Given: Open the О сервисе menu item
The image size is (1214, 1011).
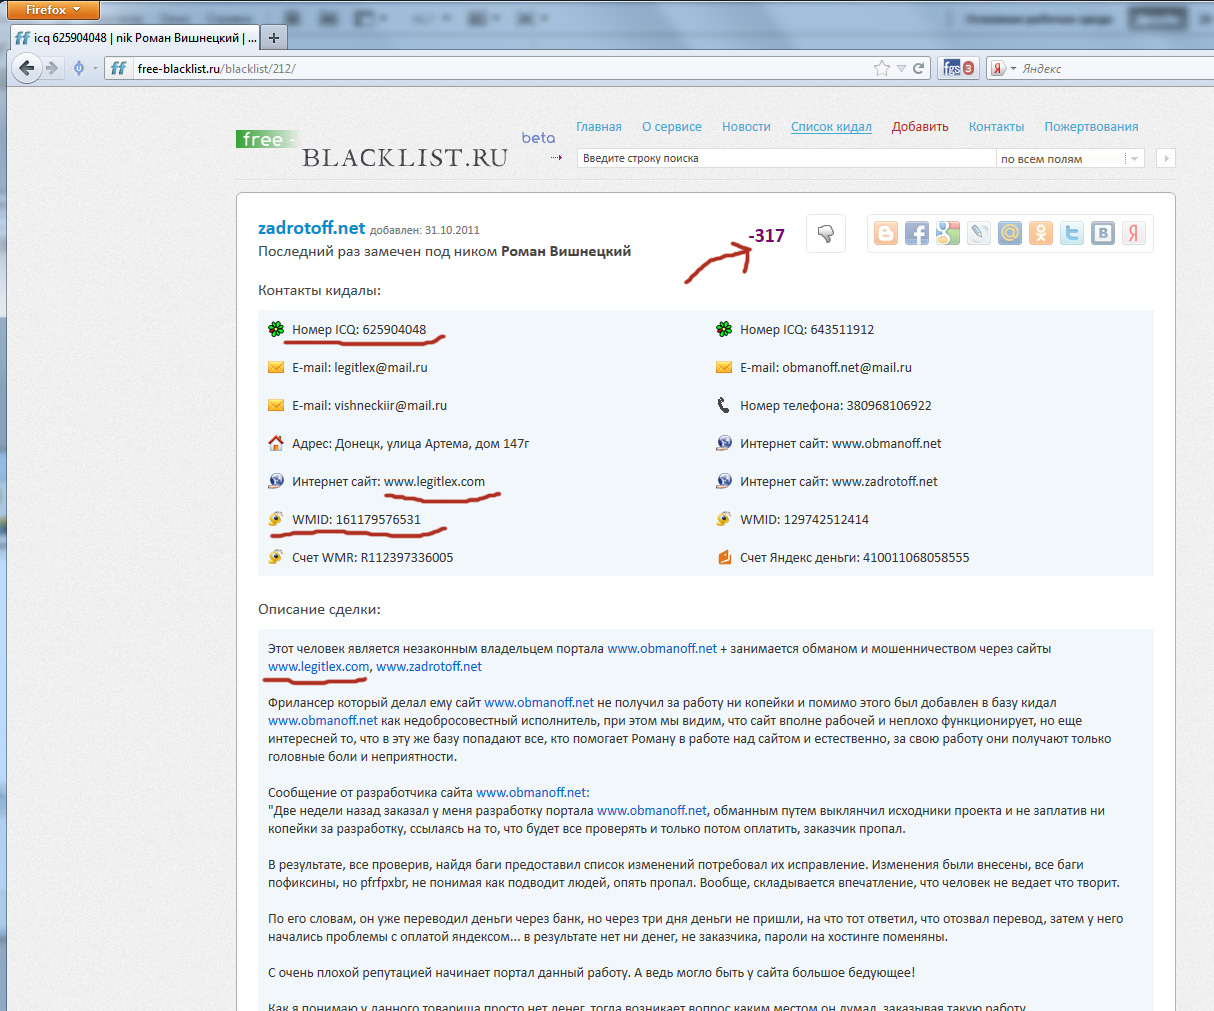Looking at the screenshot, I should pyautogui.click(x=672, y=127).
